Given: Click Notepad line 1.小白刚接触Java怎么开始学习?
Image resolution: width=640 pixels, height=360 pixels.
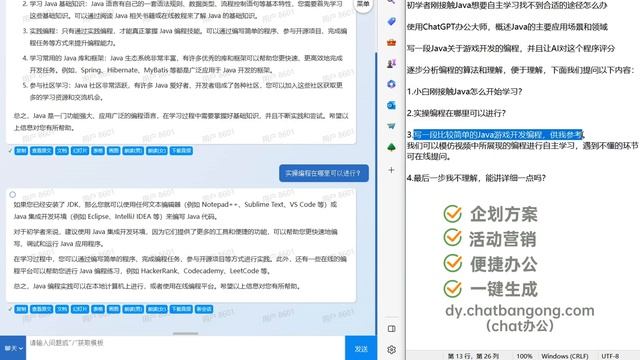Looking at the screenshot, I should 464,91.
